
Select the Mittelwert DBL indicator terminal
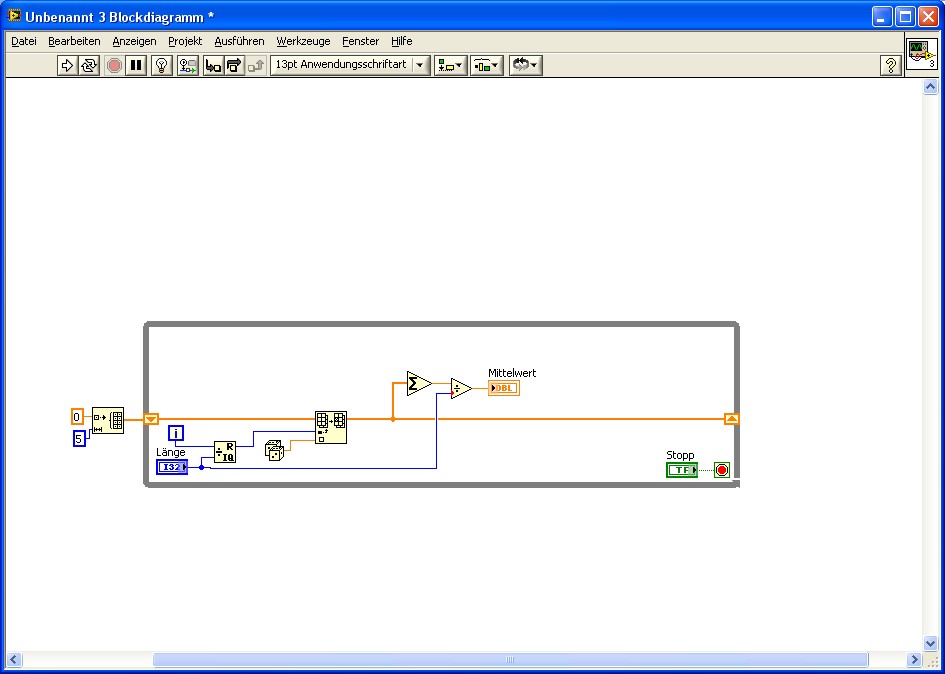[504, 388]
